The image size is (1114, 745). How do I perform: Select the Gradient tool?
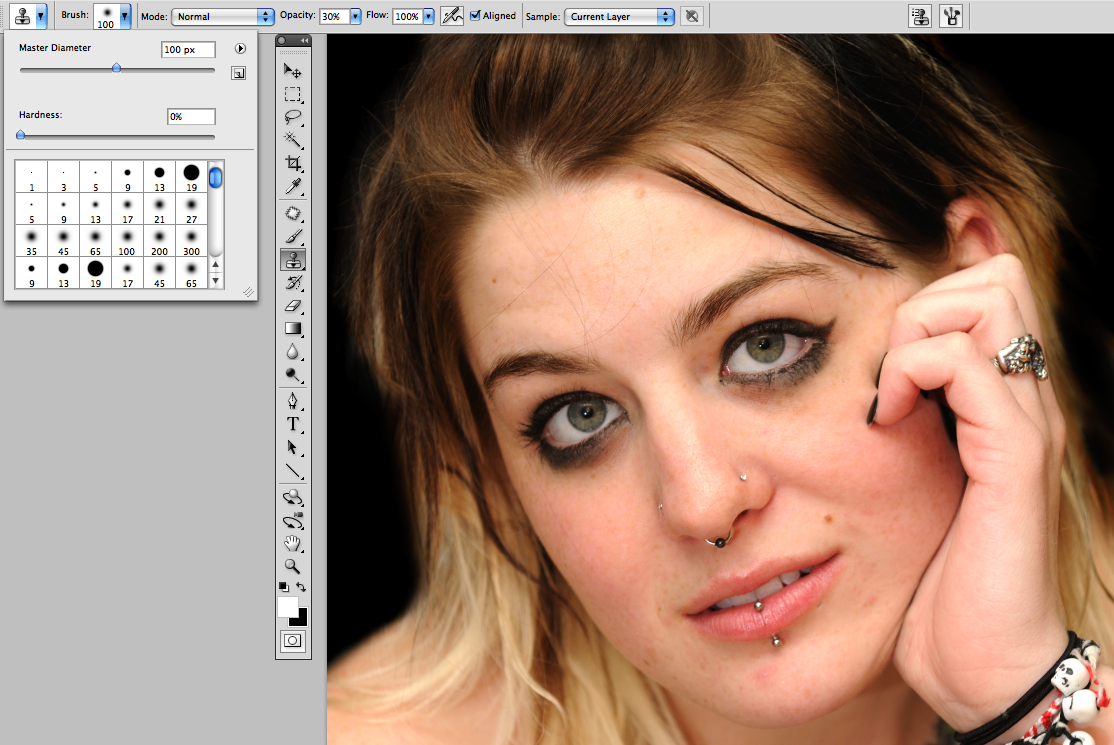click(x=293, y=328)
